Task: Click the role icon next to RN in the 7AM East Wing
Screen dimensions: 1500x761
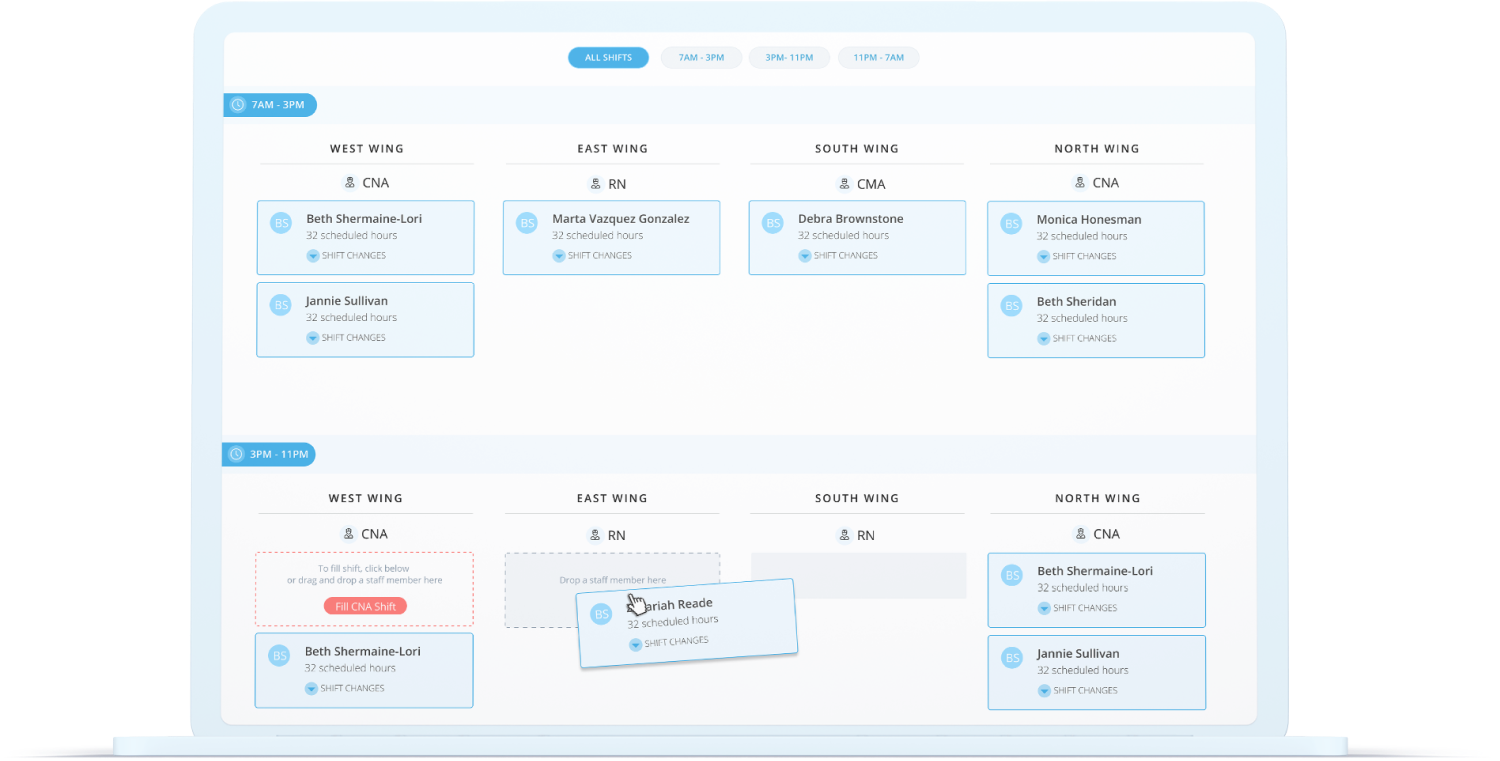Action: pos(595,184)
